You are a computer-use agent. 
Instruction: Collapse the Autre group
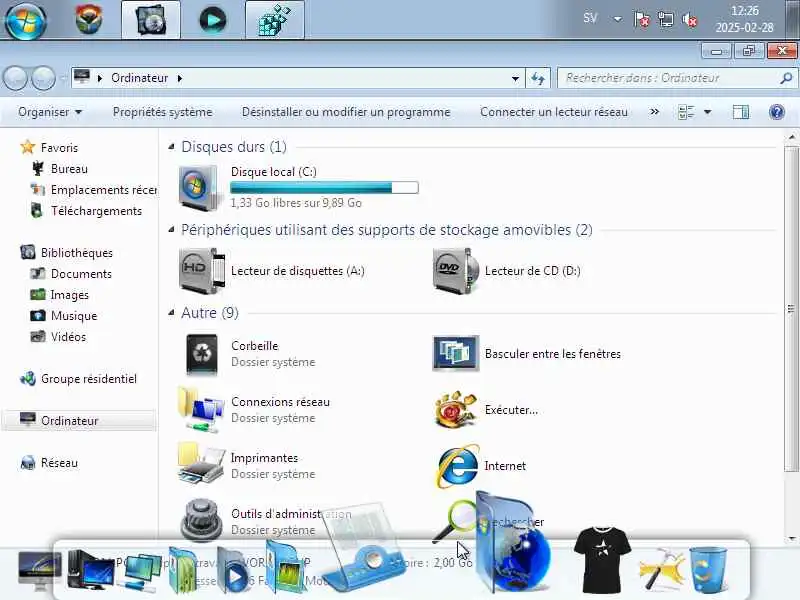(171, 313)
